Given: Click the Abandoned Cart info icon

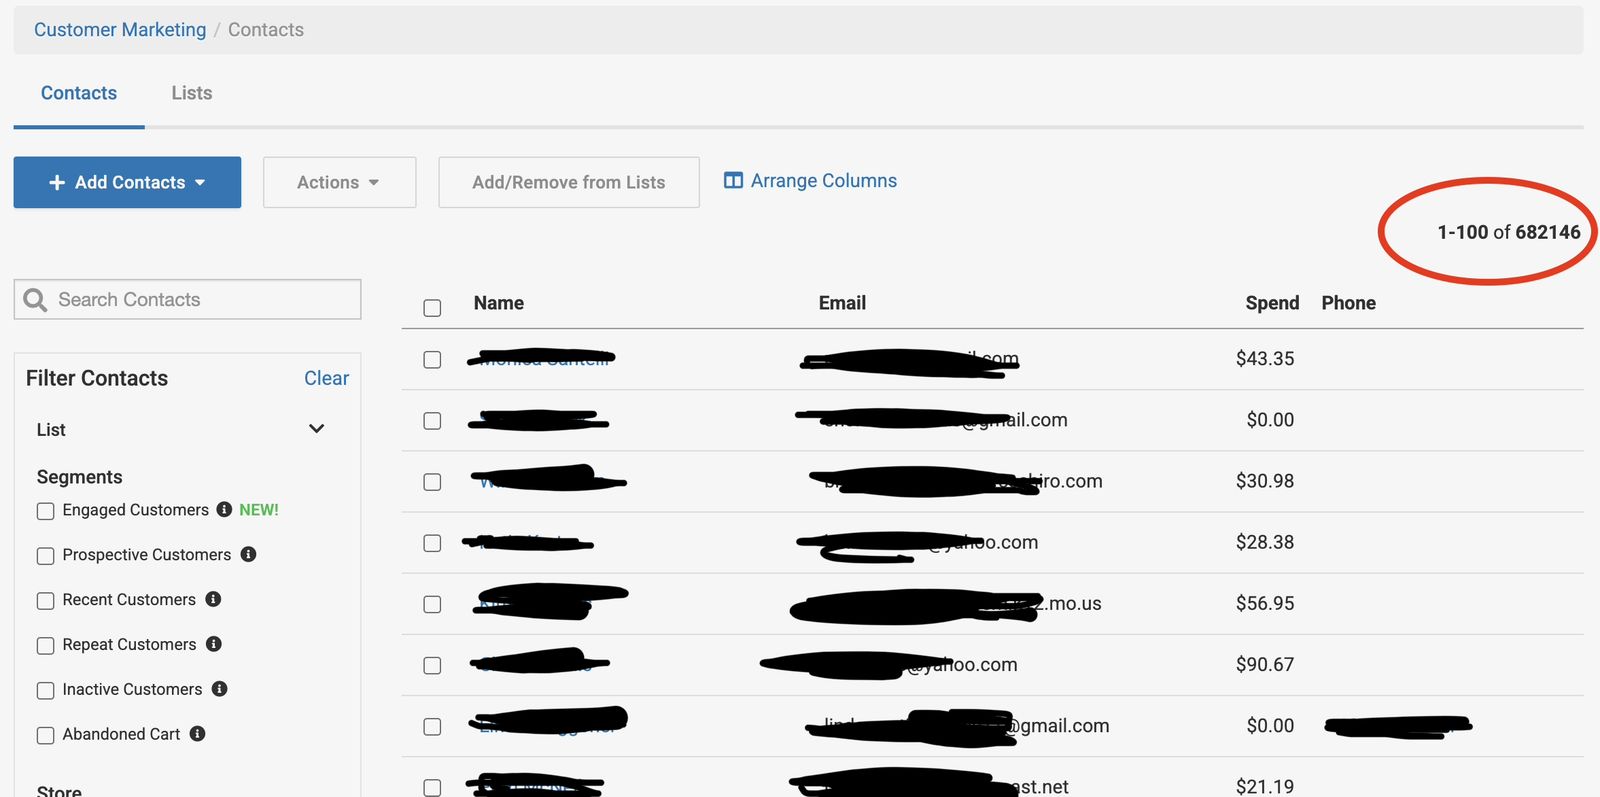Looking at the screenshot, I should click(x=198, y=734).
